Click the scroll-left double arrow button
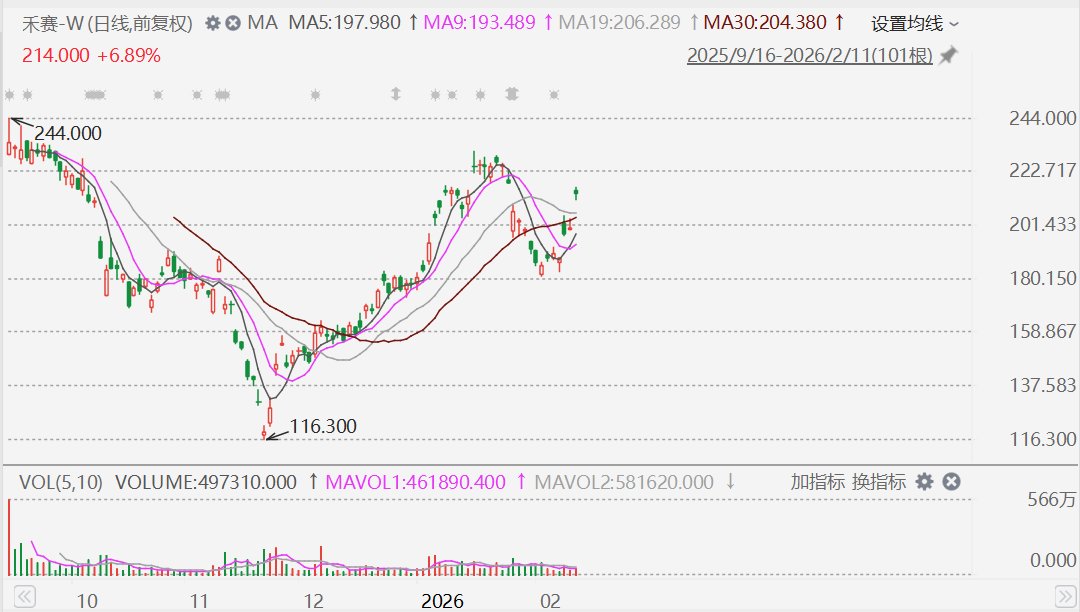This screenshot has height=612, width=1080. 24,596
